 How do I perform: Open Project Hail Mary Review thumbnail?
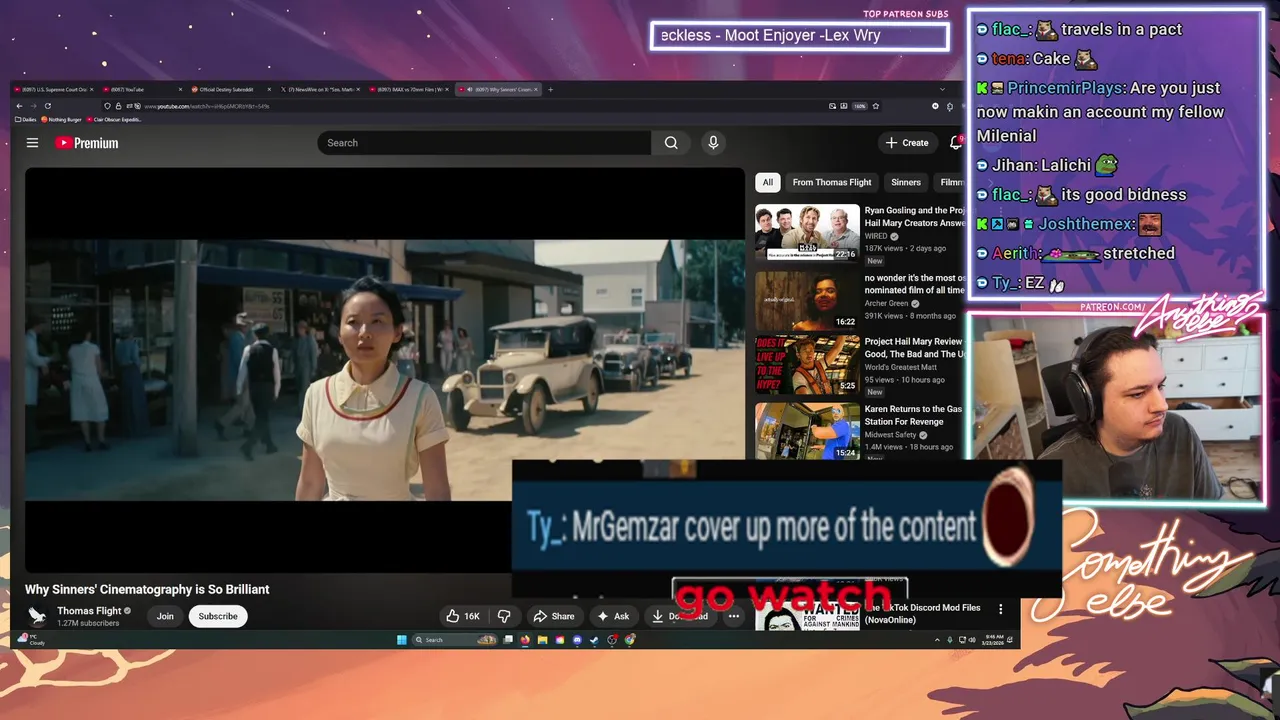(807, 365)
